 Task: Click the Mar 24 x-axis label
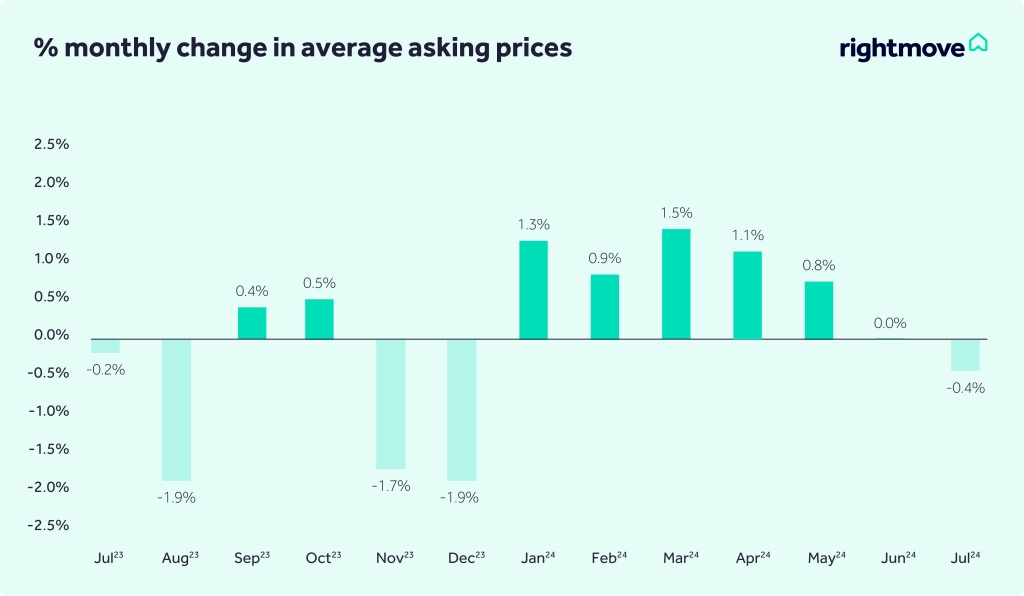(x=681, y=557)
